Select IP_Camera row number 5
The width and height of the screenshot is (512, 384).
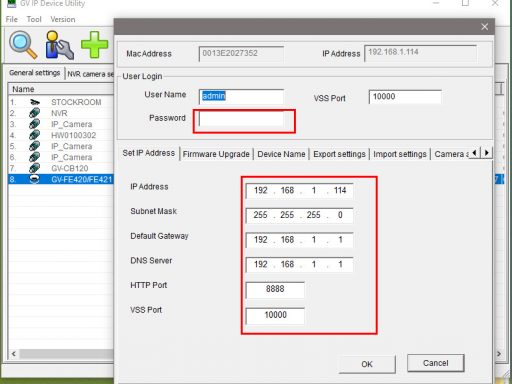click(x=61, y=146)
